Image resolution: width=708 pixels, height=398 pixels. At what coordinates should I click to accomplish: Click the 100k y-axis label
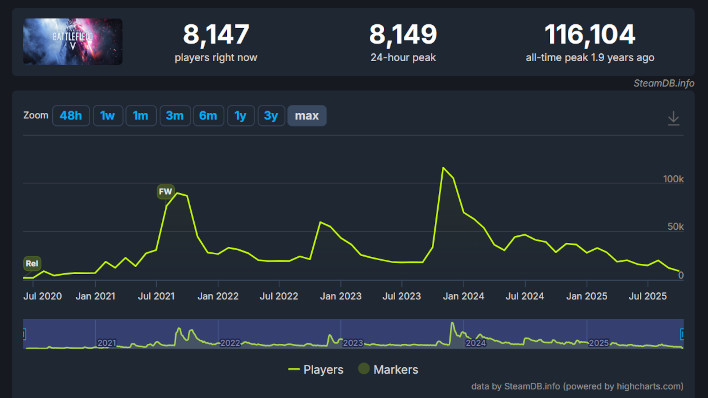pyautogui.click(x=673, y=179)
